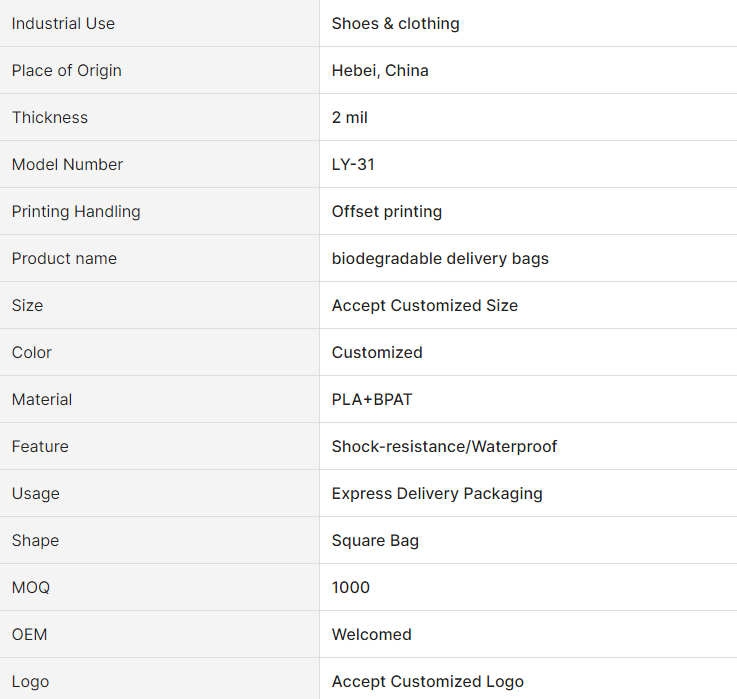Click the "Model Number" label
This screenshot has height=699, width=737.
pyautogui.click(x=67, y=164)
